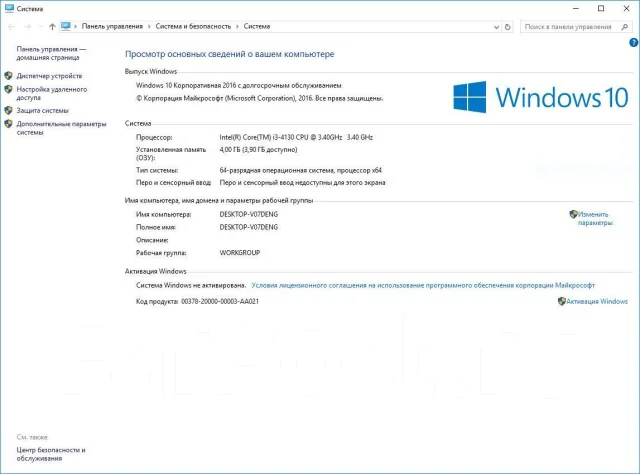
Task: Expand chevron after Система и безопасность
Action: 237,27
